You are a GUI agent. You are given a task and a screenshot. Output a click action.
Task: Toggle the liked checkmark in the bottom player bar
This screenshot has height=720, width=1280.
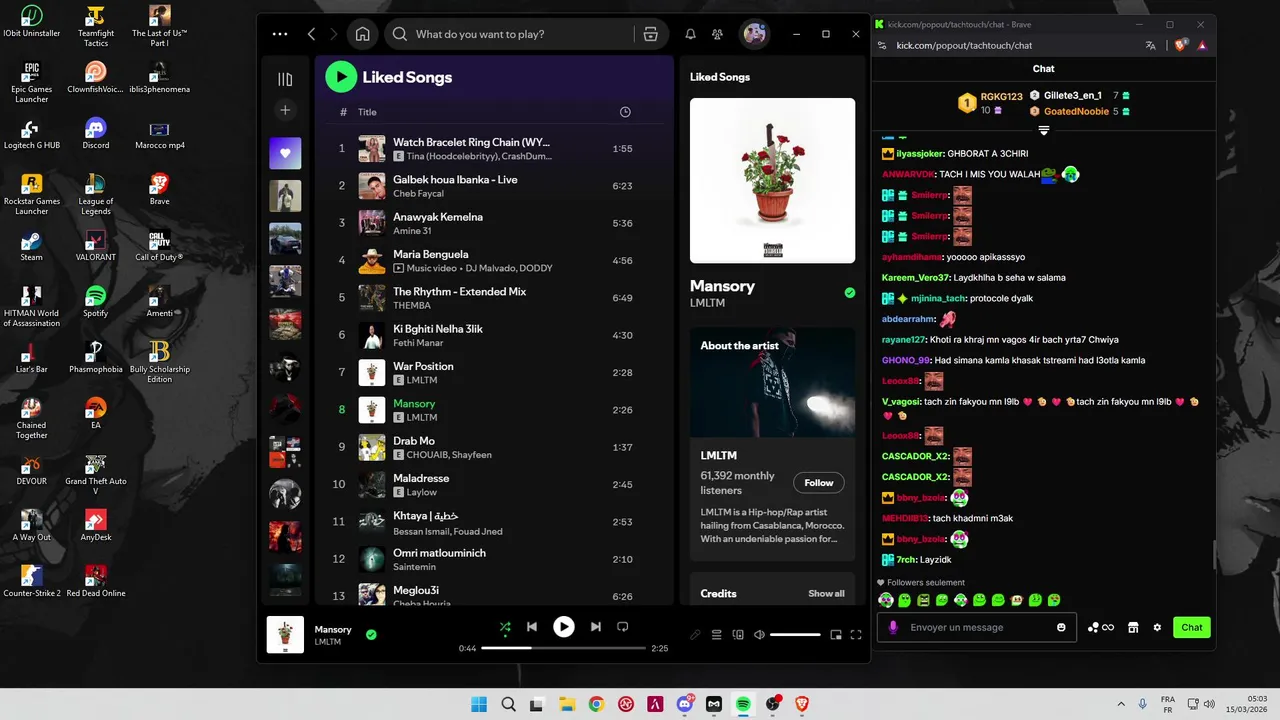click(x=371, y=634)
